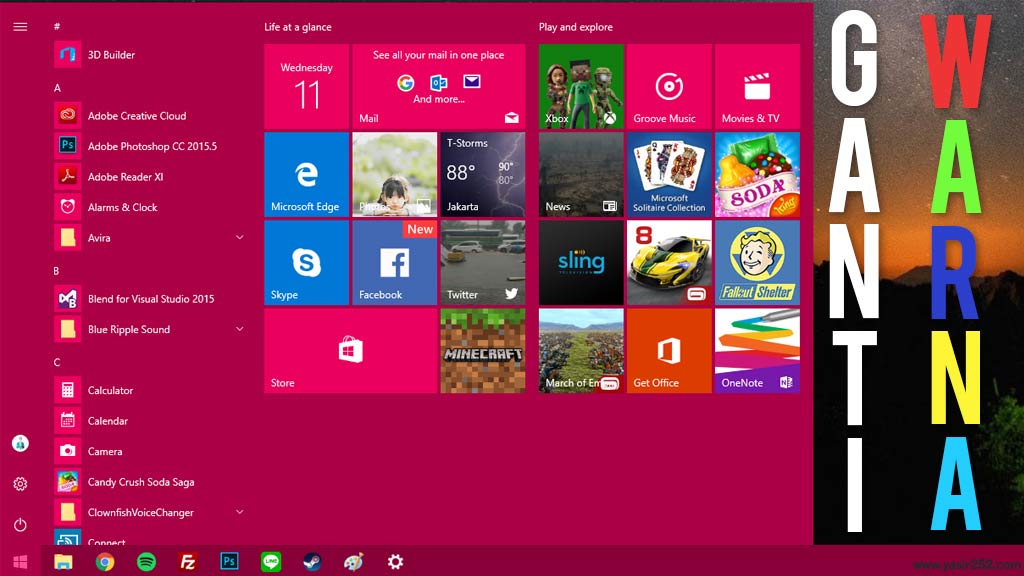Open the Calendar app in the list
This screenshot has height=576, width=1024.
coord(151,421)
